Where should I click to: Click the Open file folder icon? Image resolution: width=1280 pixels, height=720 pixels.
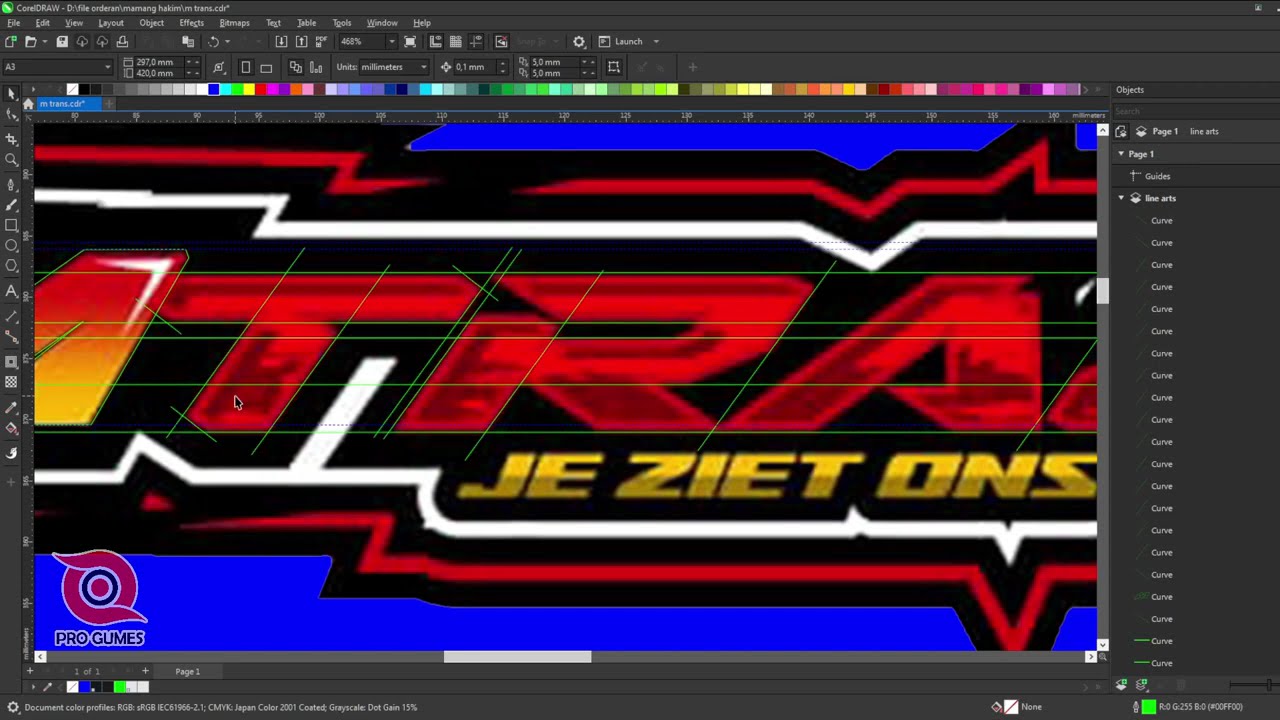[x=30, y=41]
